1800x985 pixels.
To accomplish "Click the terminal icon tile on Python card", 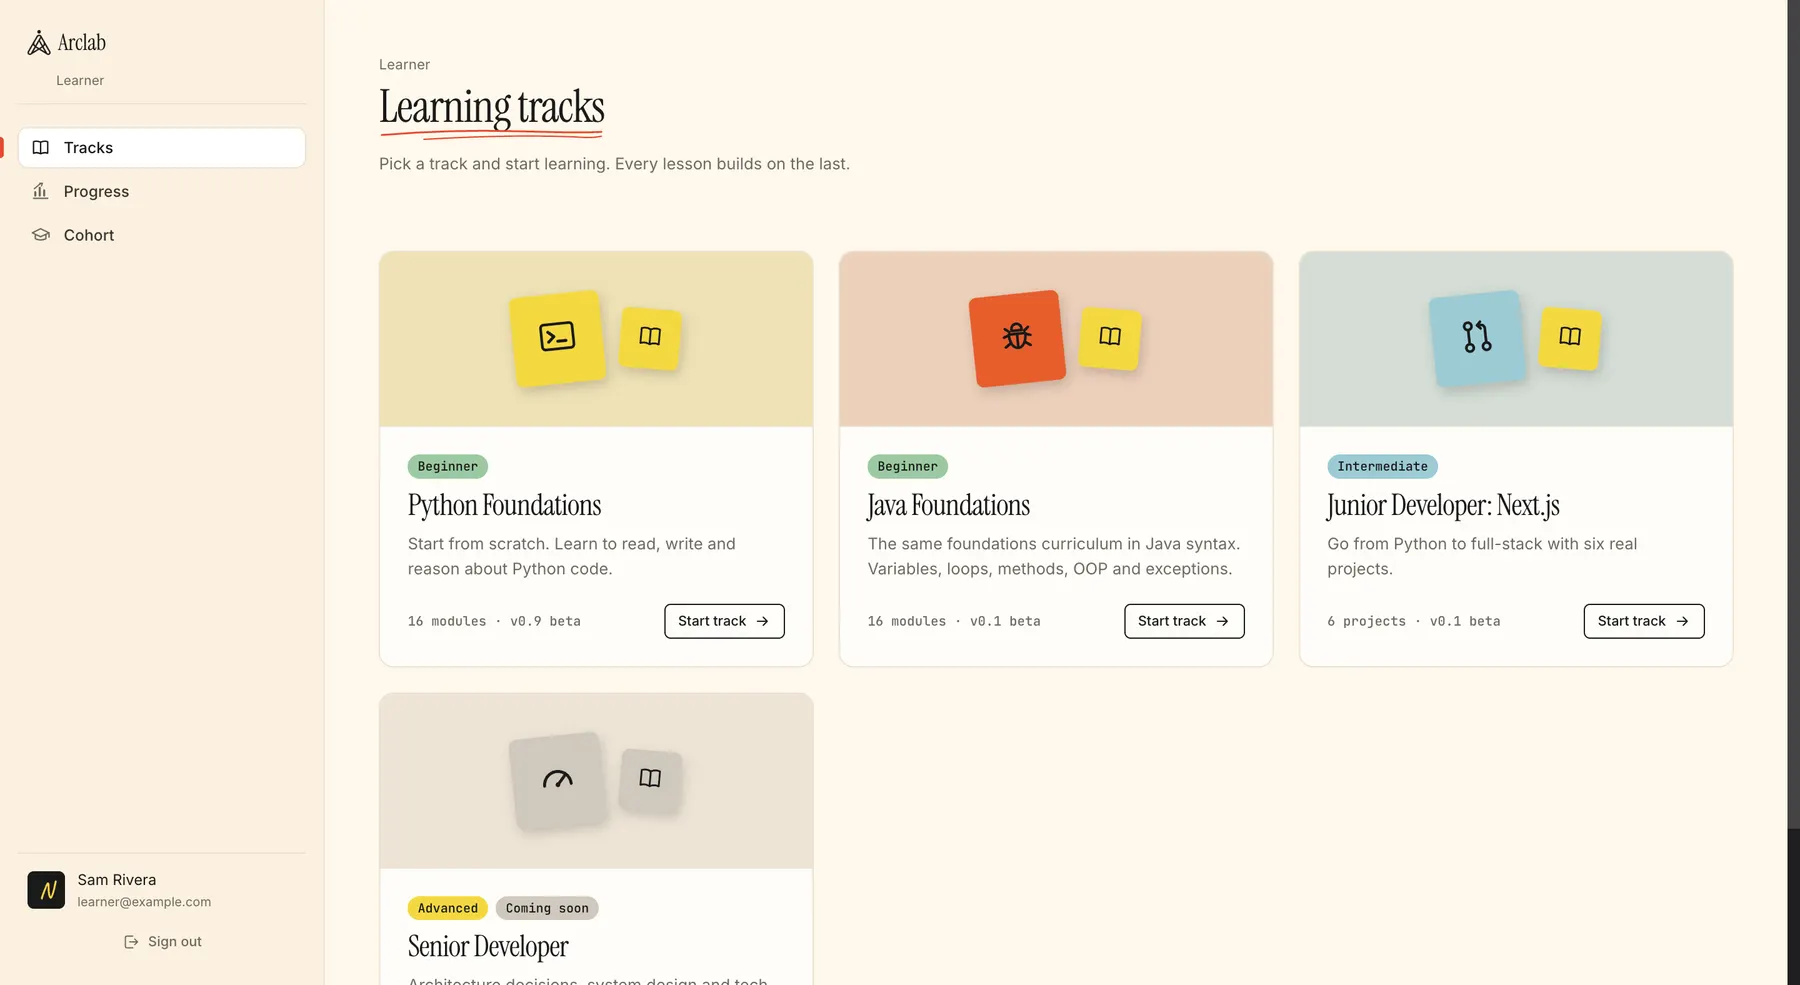I will point(557,337).
